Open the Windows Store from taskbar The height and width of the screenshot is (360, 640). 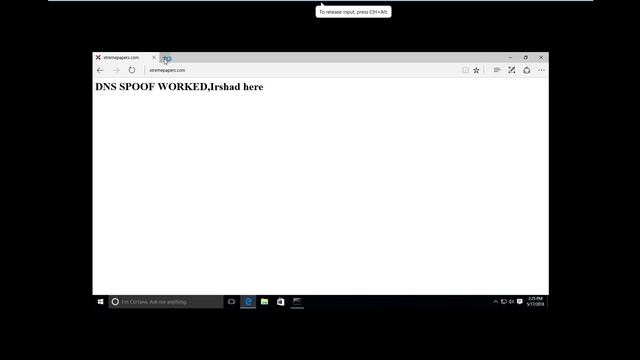click(x=280, y=302)
